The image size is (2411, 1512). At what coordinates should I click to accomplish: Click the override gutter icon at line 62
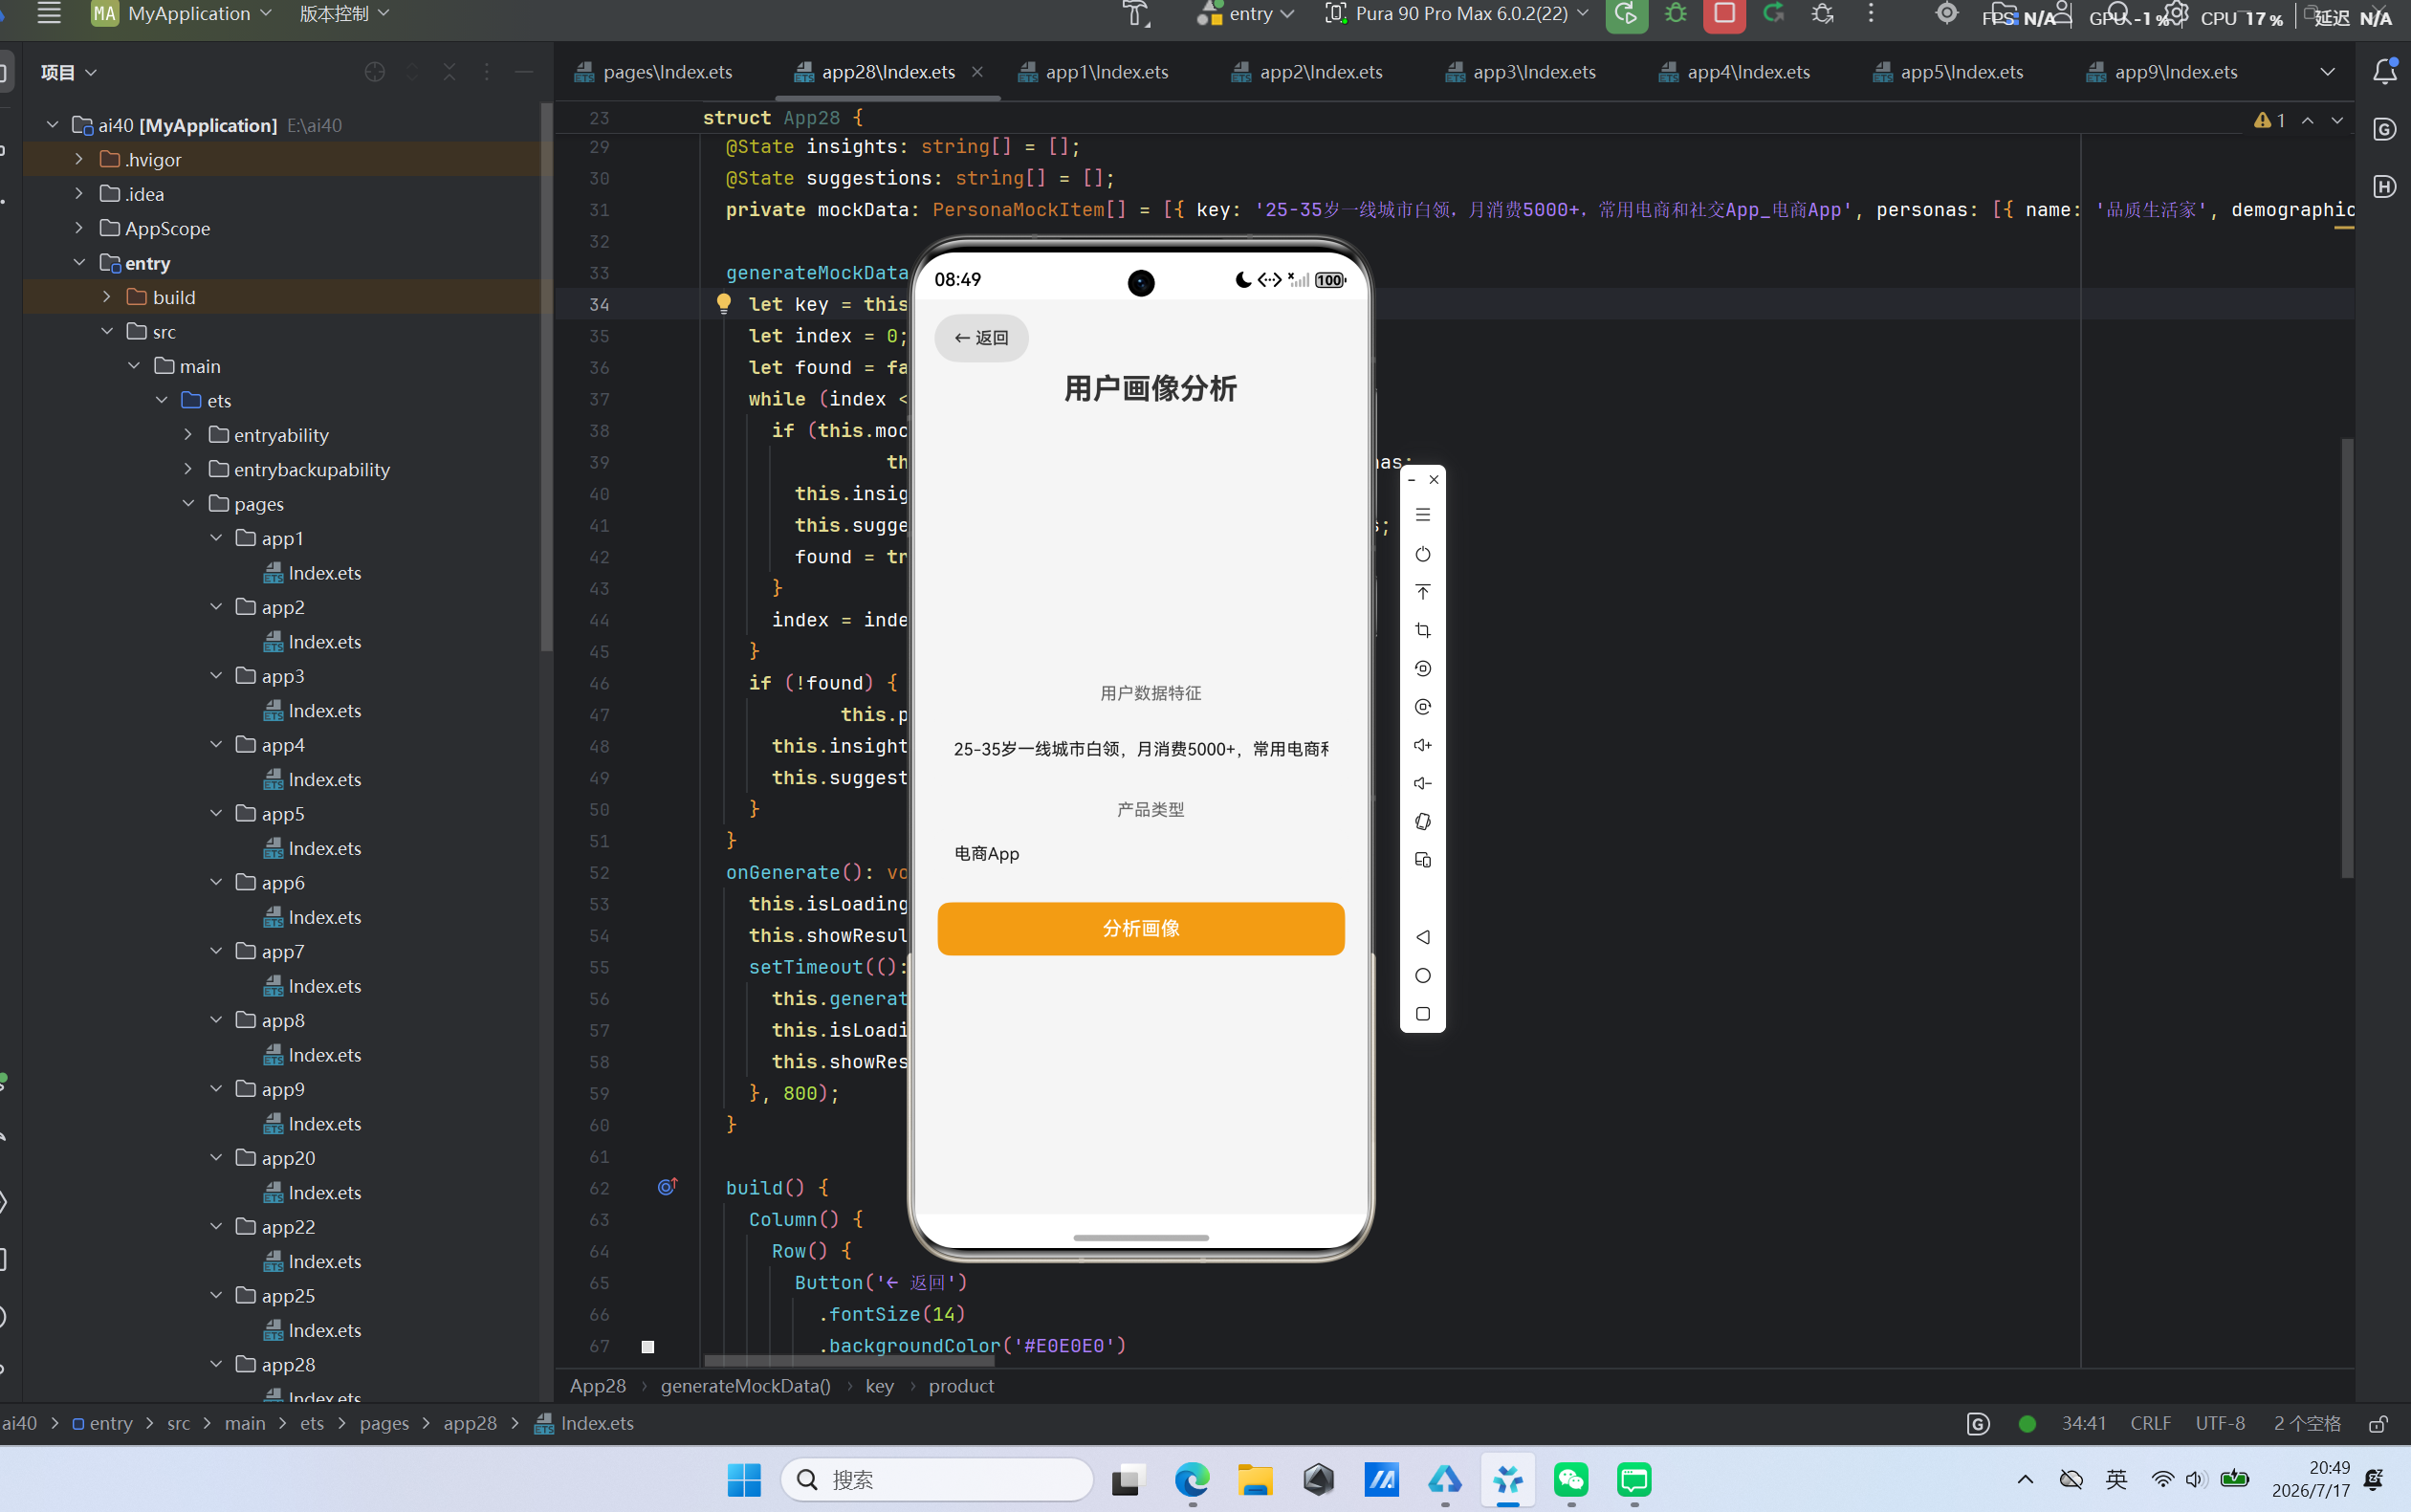pyautogui.click(x=667, y=1187)
